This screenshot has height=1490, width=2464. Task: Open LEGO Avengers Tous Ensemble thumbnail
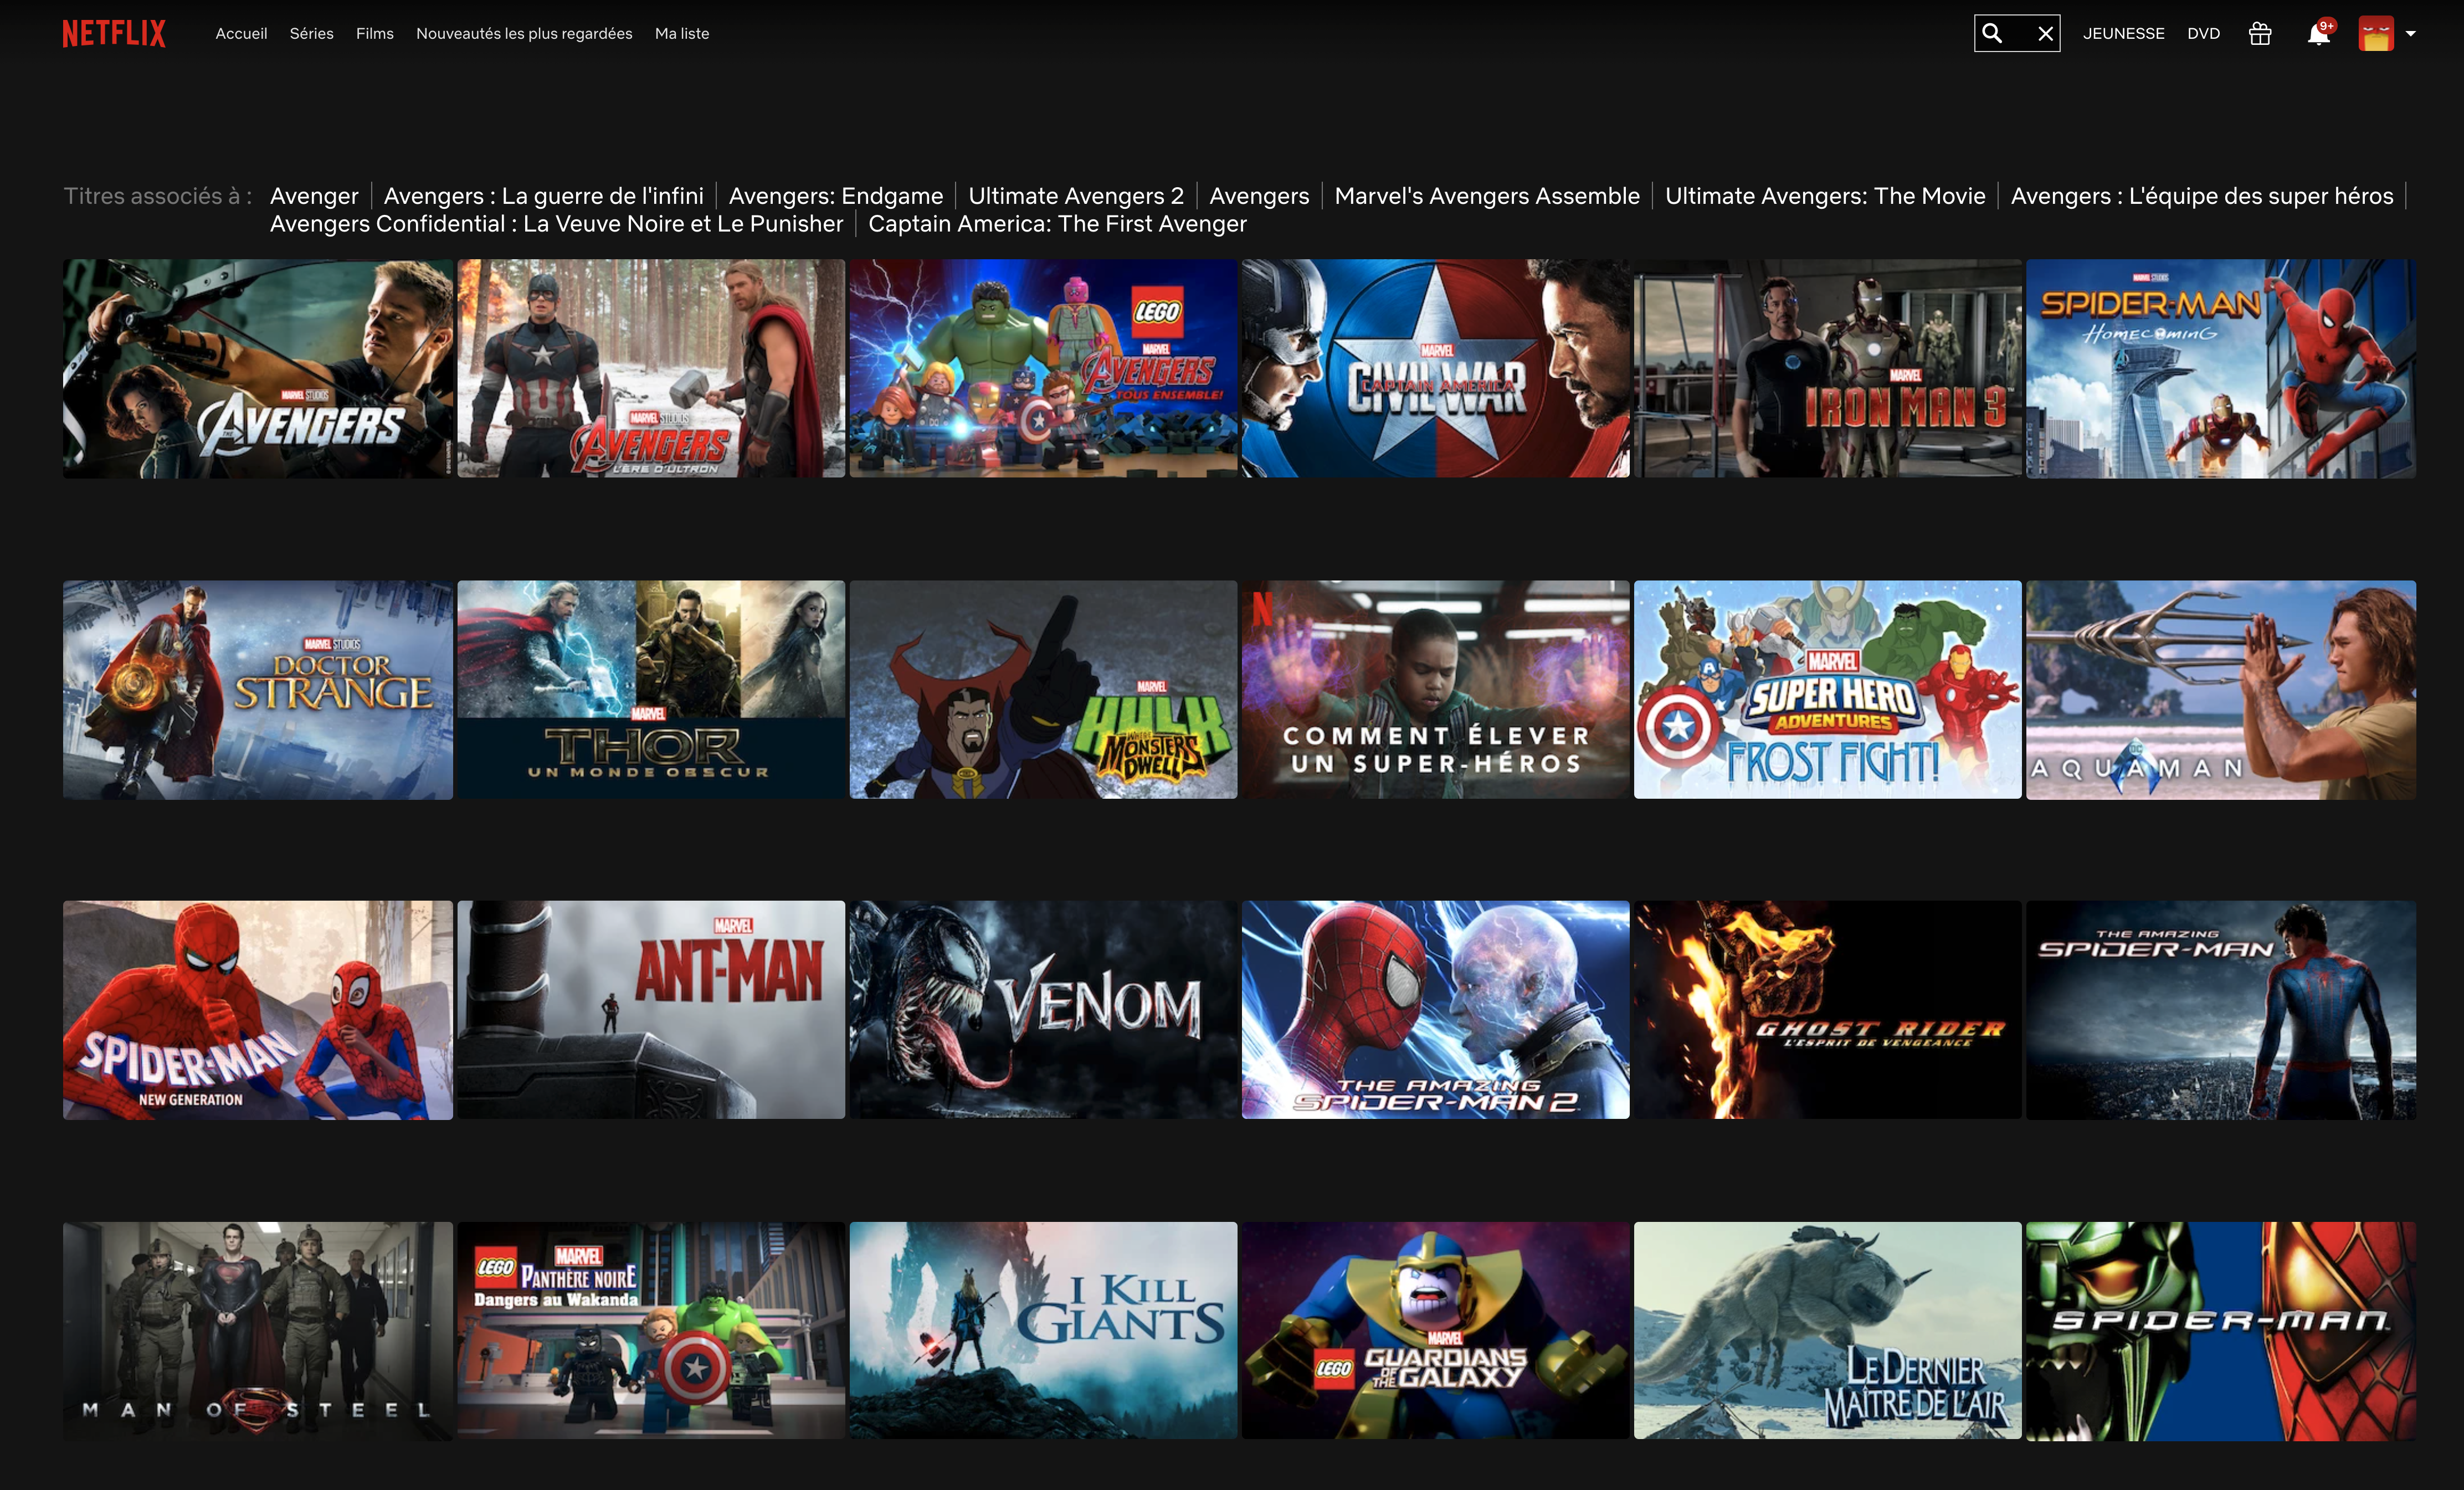1043,369
